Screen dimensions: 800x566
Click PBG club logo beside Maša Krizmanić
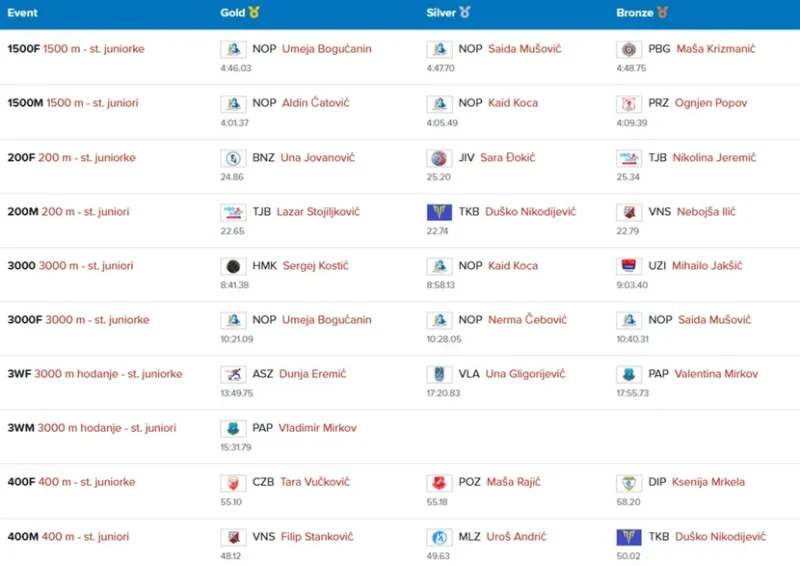[x=629, y=49]
